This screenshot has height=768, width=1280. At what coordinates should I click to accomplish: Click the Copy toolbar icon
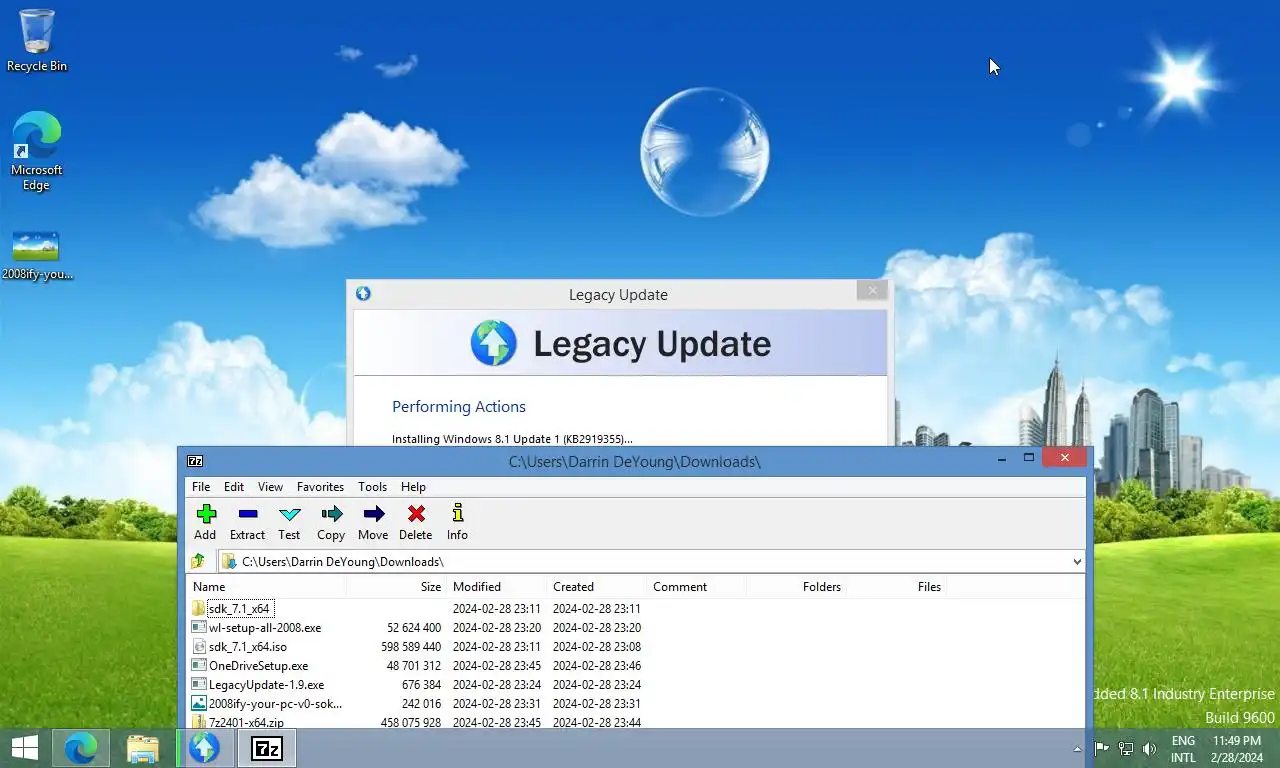tap(331, 522)
